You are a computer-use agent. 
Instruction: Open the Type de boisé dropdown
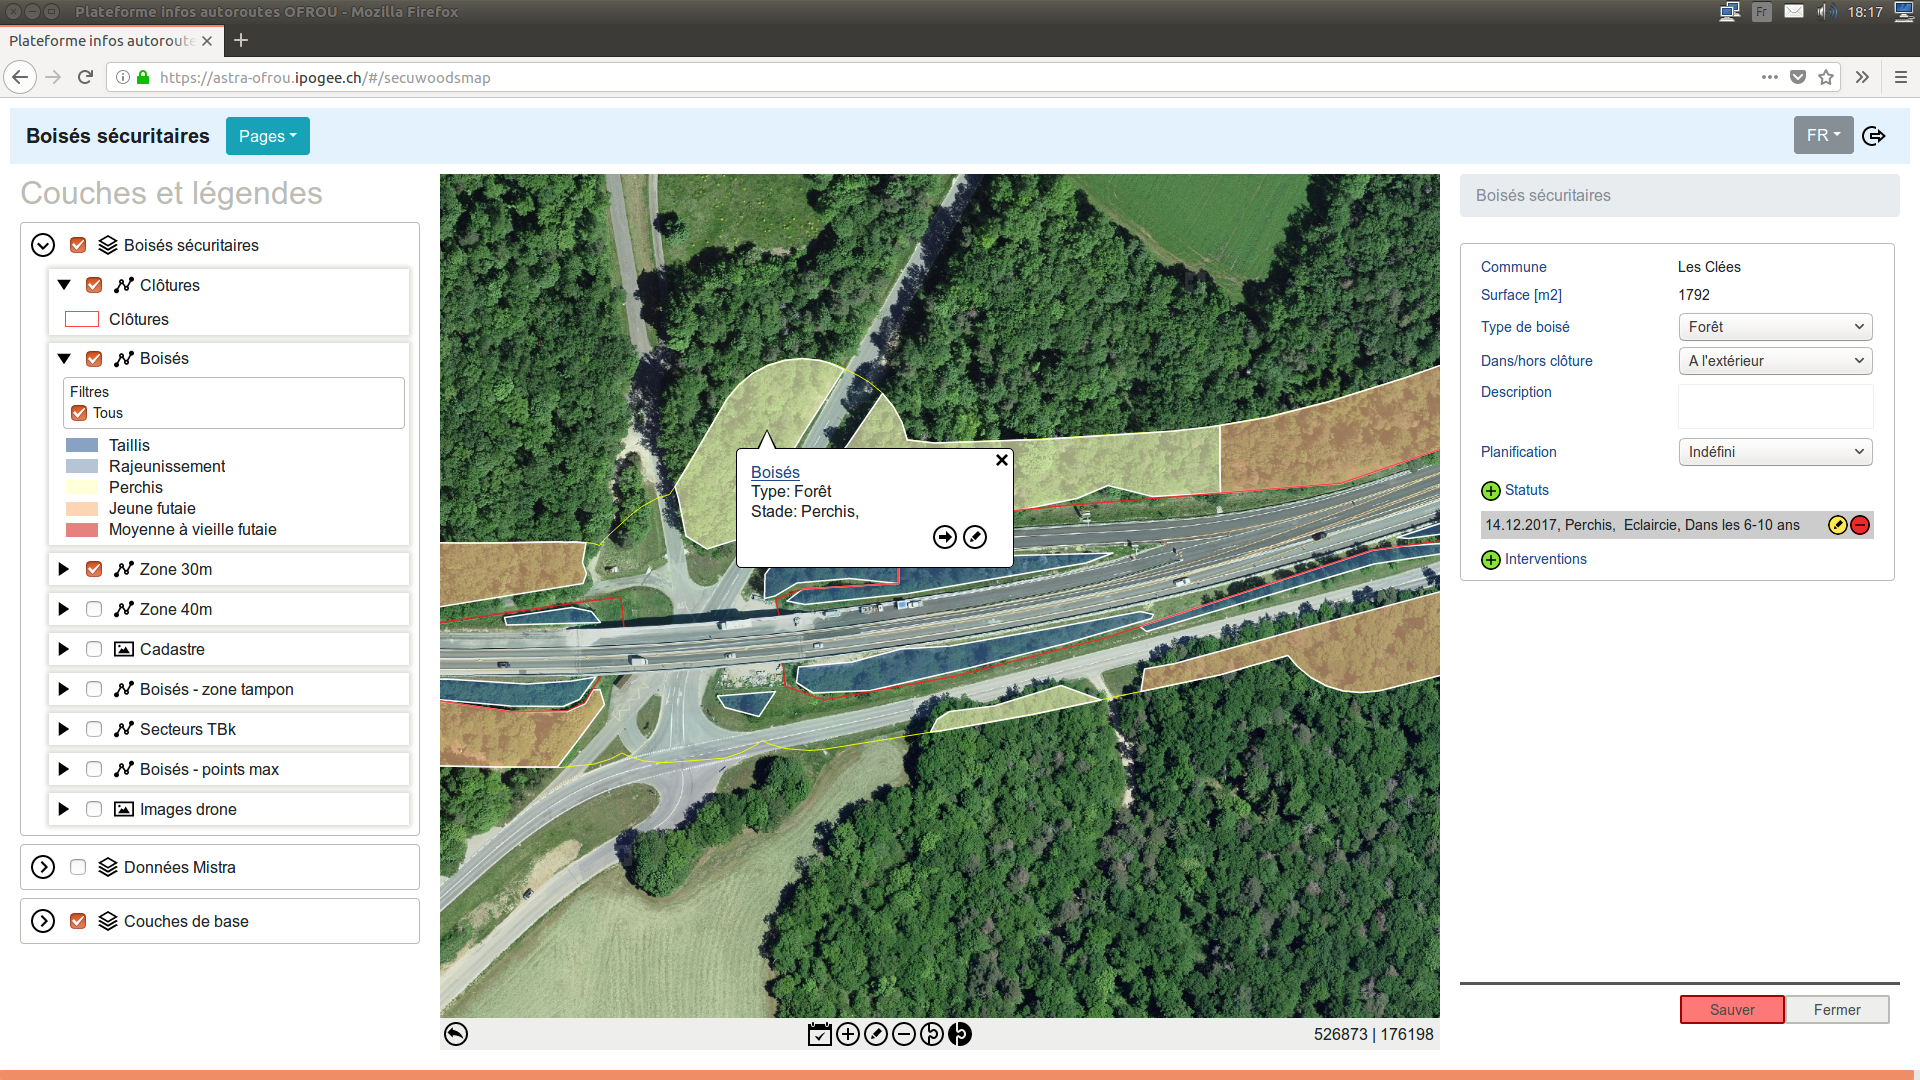pos(1775,327)
